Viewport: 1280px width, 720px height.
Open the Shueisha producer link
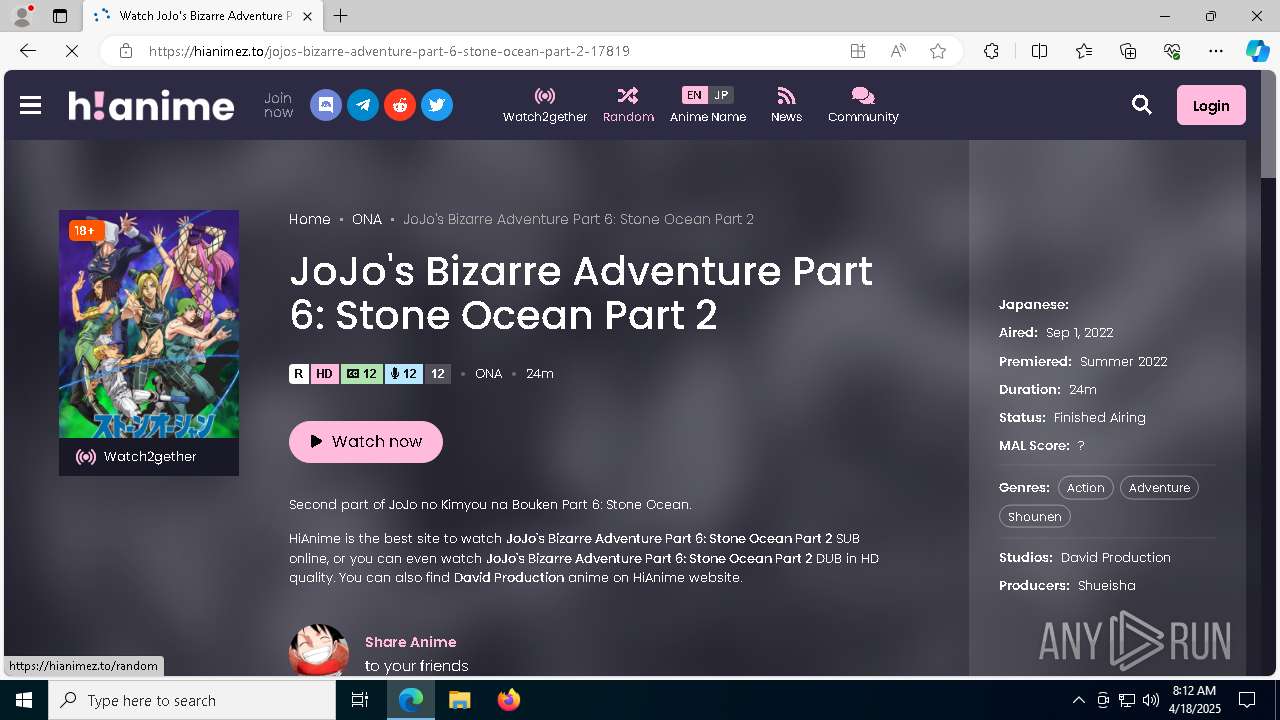pos(1107,585)
